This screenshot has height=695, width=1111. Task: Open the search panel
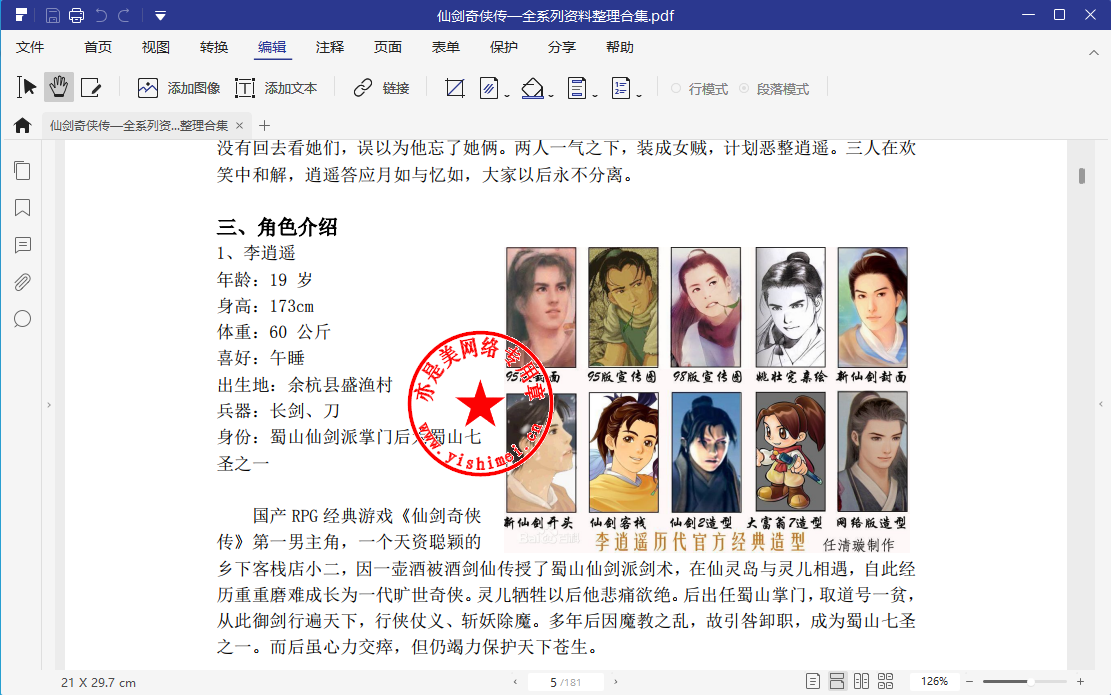(23, 319)
